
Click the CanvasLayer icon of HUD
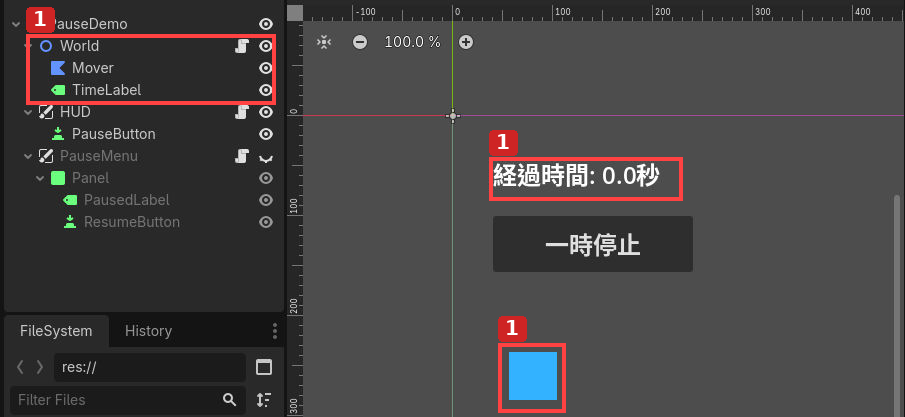[x=46, y=112]
